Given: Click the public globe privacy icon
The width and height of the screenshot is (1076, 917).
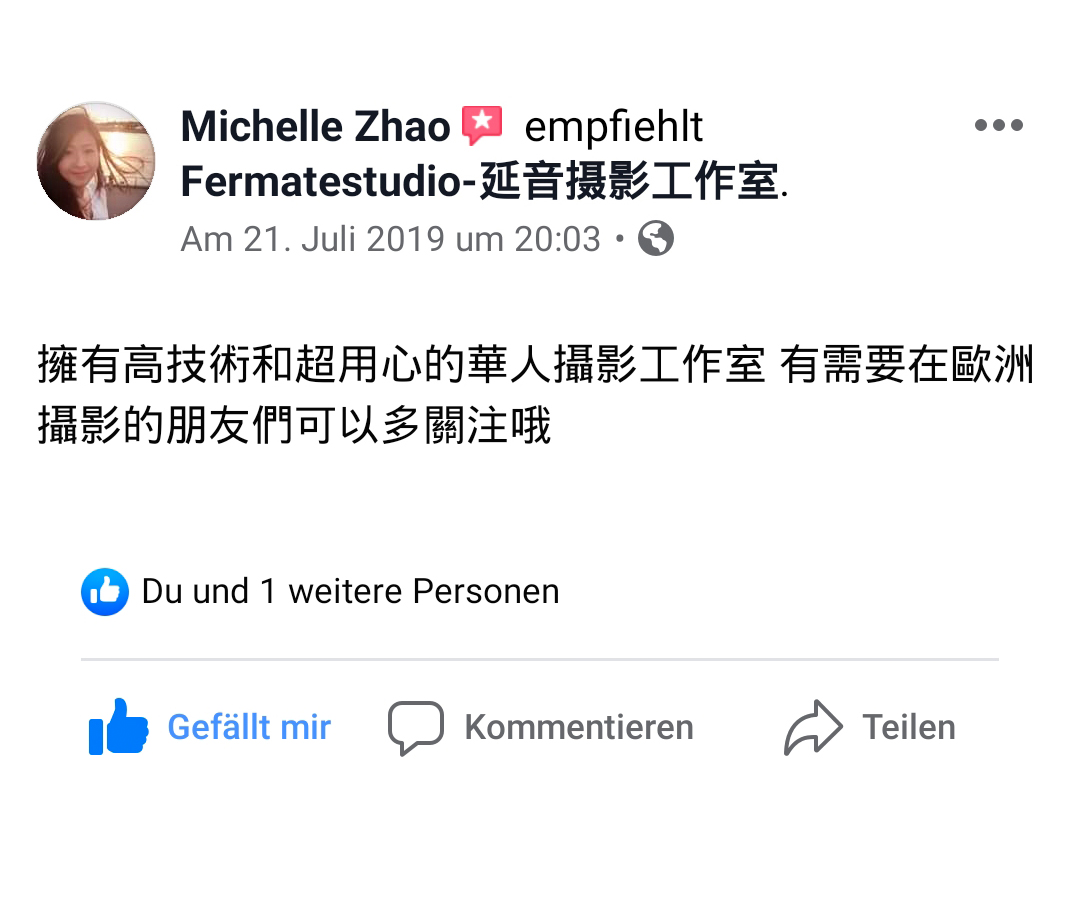Looking at the screenshot, I should tap(655, 238).
